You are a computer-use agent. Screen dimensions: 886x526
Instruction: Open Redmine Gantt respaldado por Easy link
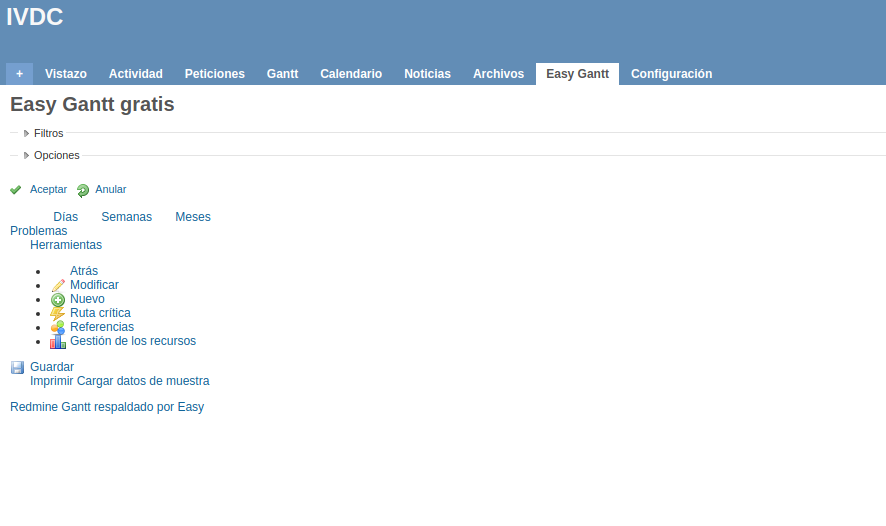point(107,407)
